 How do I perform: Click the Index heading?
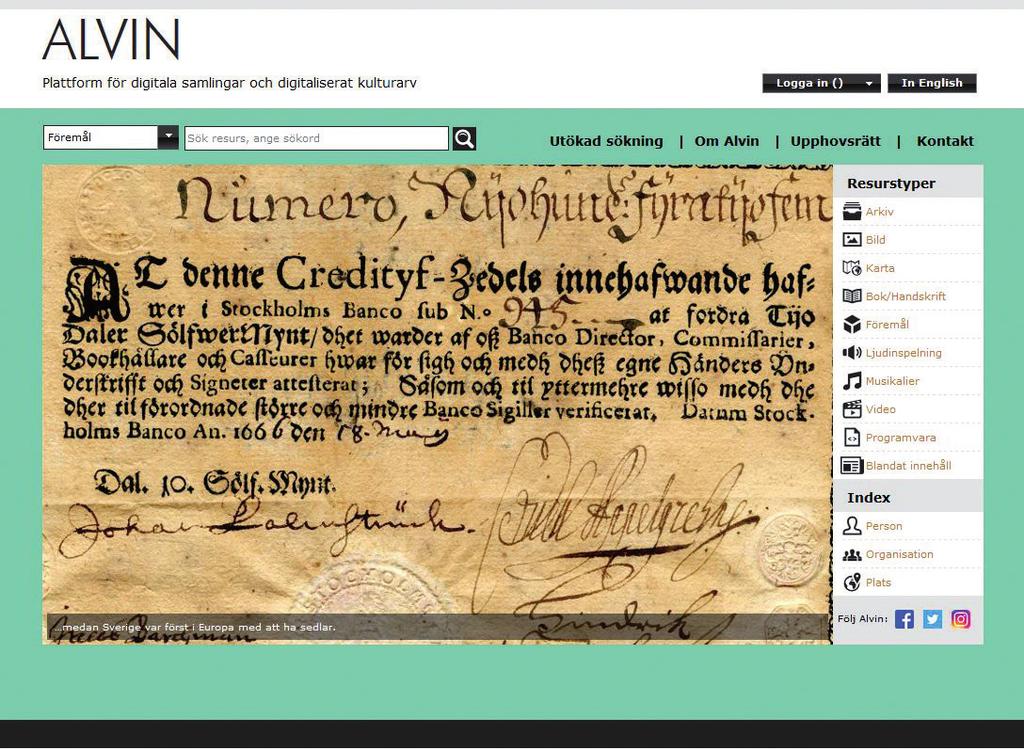pyautogui.click(x=869, y=498)
